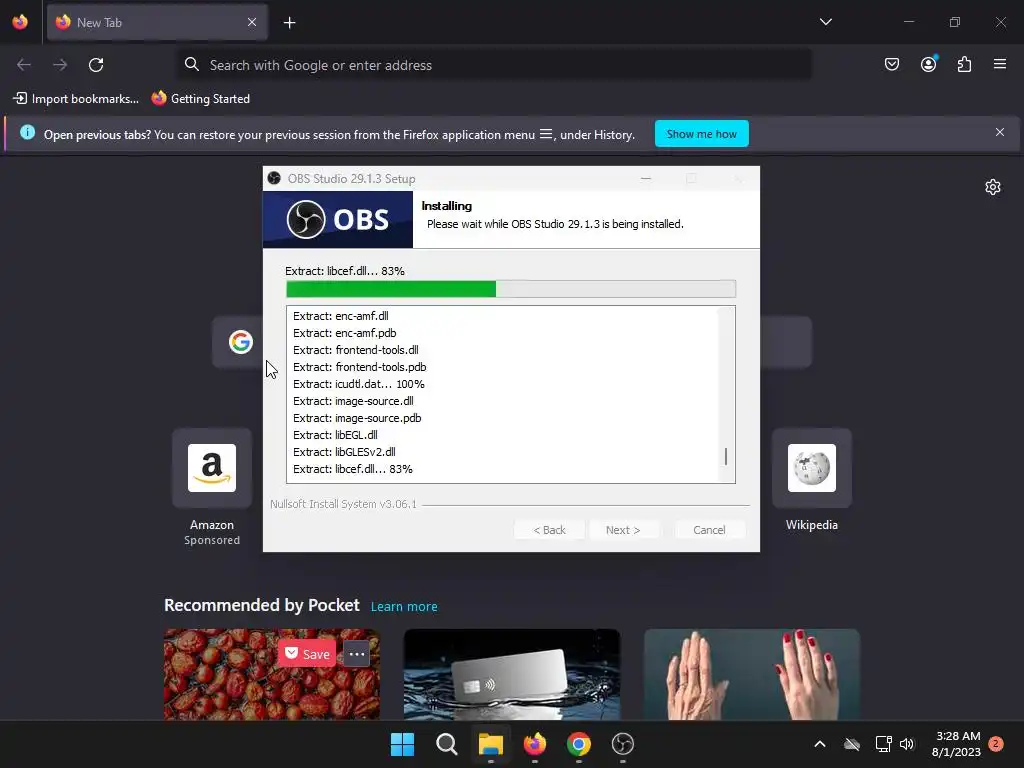The height and width of the screenshot is (768, 1024).
Task: Click the OBS logo in title bar
Action: [274, 178]
